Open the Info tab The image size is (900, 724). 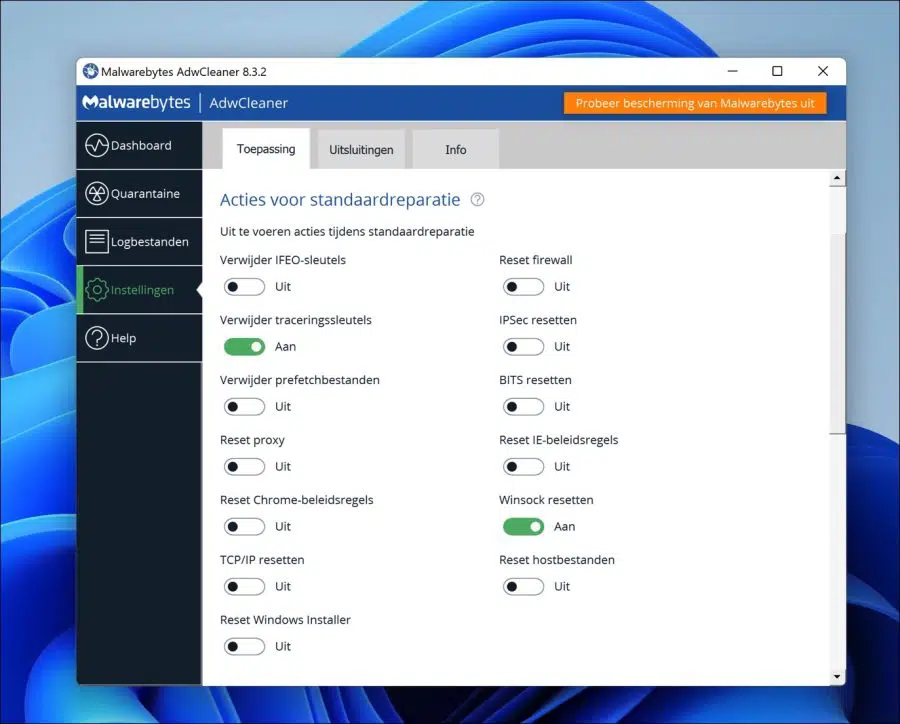(x=456, y=150)
